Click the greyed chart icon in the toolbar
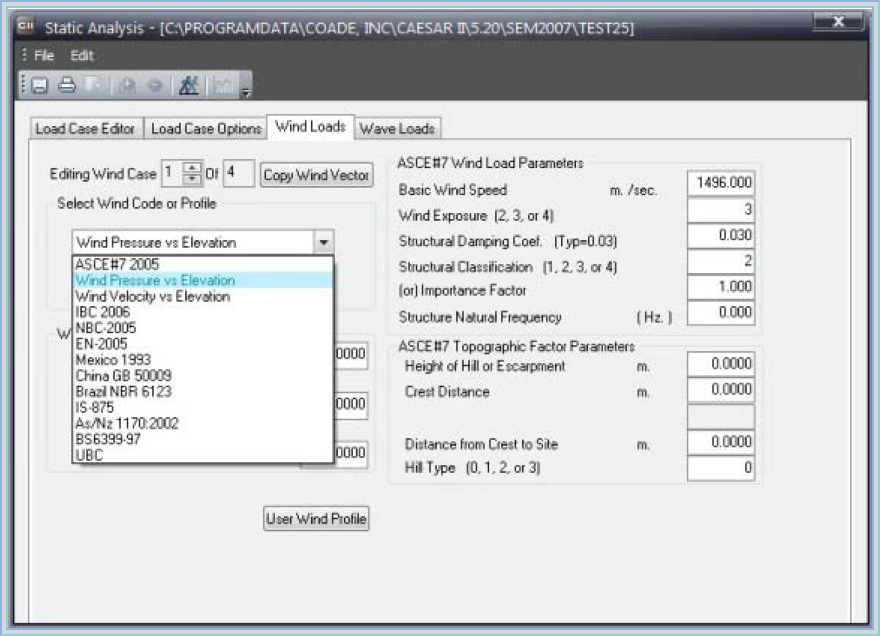This screenshot has width=880, height=636. coord(224,85)
